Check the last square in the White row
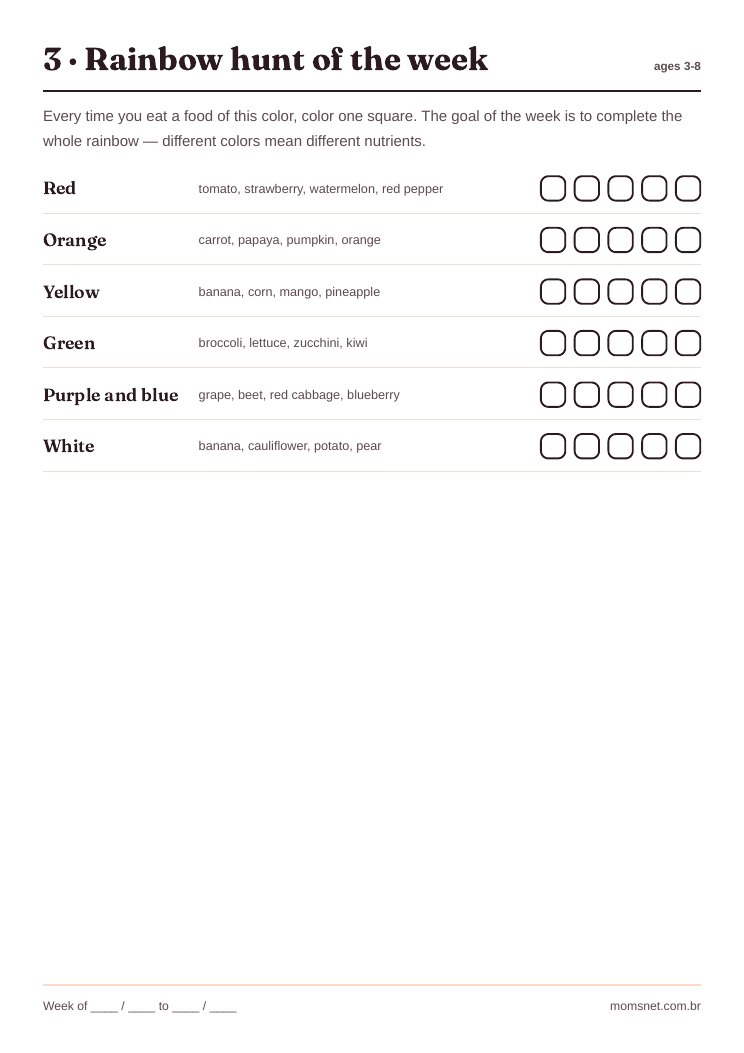The image size is (744, 1053). coord(688,446)
